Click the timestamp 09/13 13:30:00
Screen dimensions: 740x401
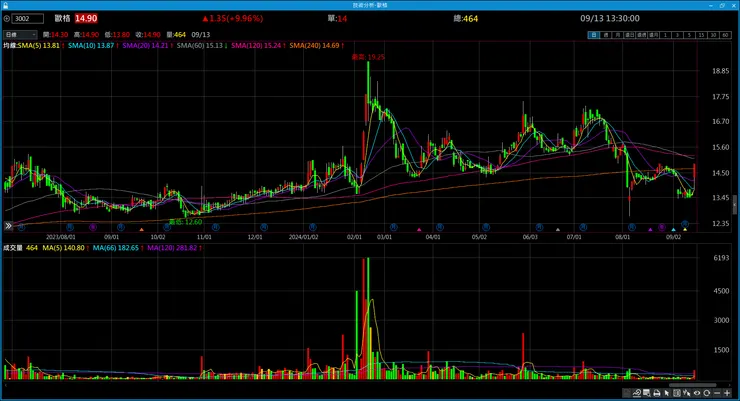pyautogui.click(x=610, y=18)
